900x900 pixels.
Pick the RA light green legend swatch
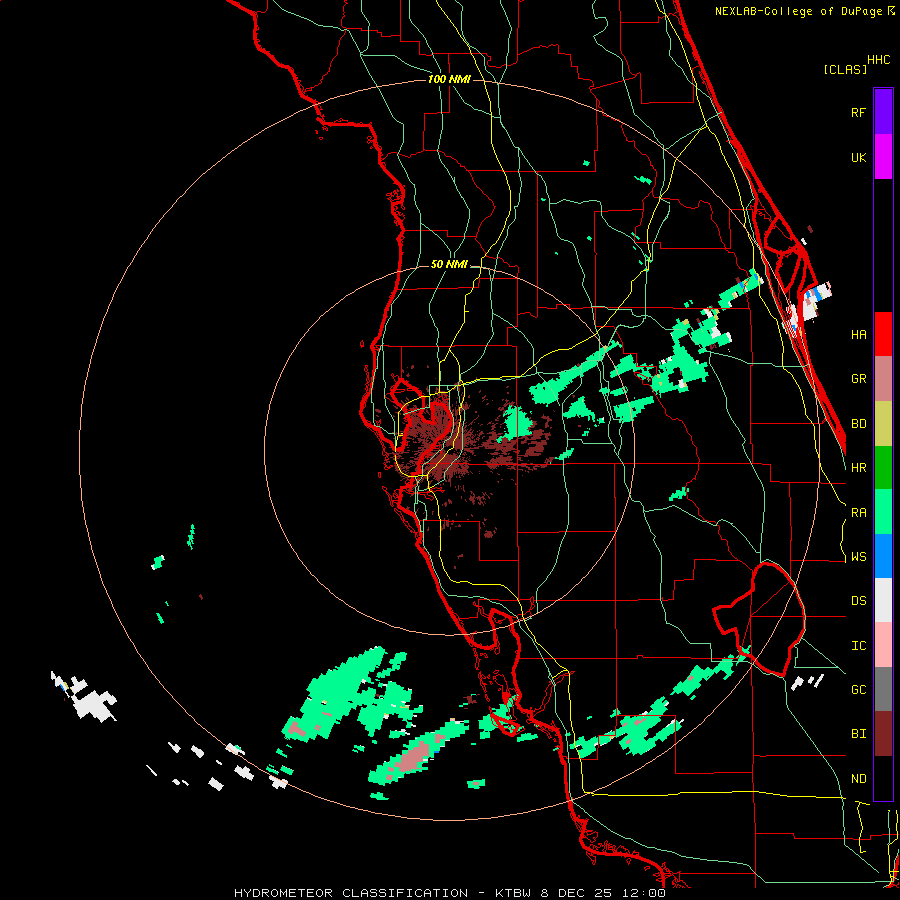click(x=883, y=512)
